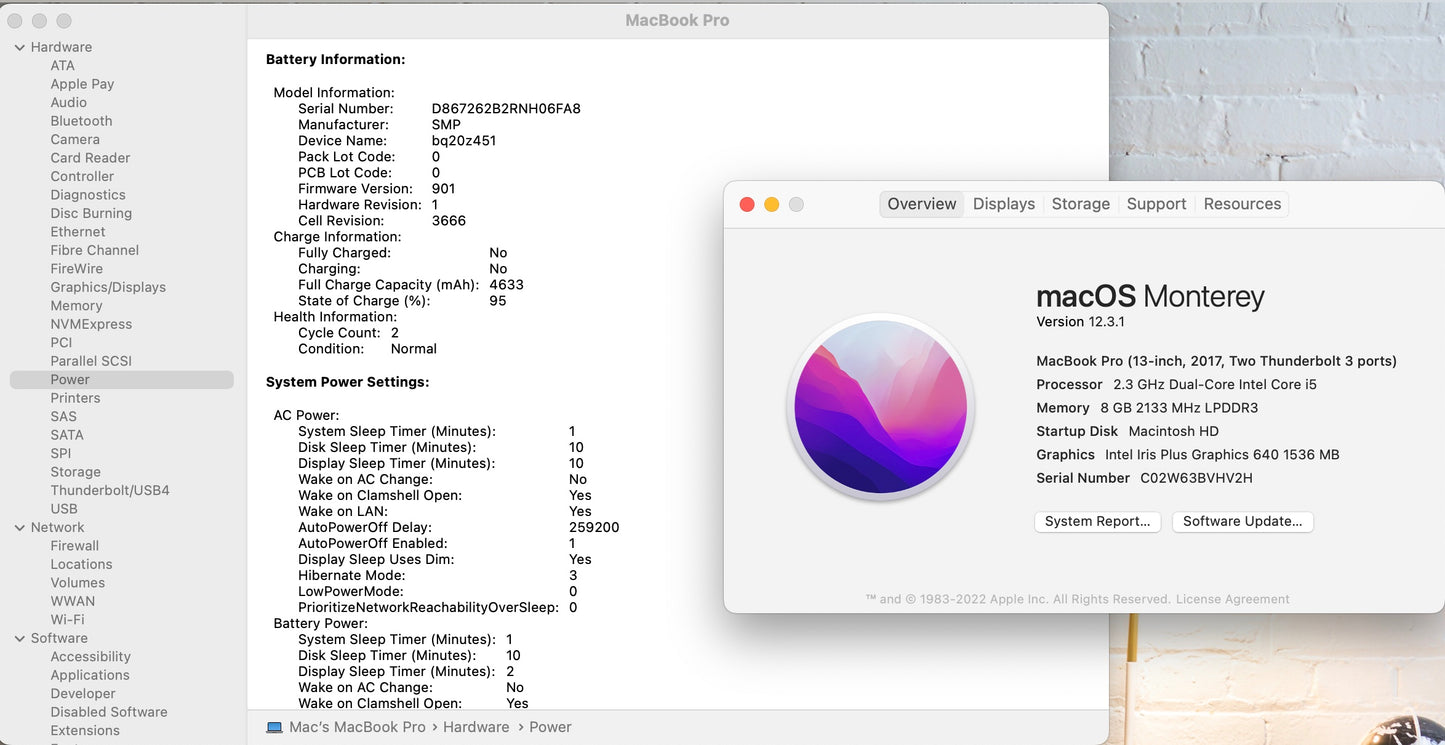Select Memory in the Hardware list
This screenshot has height=745, width=1445.
pos(76,306)
